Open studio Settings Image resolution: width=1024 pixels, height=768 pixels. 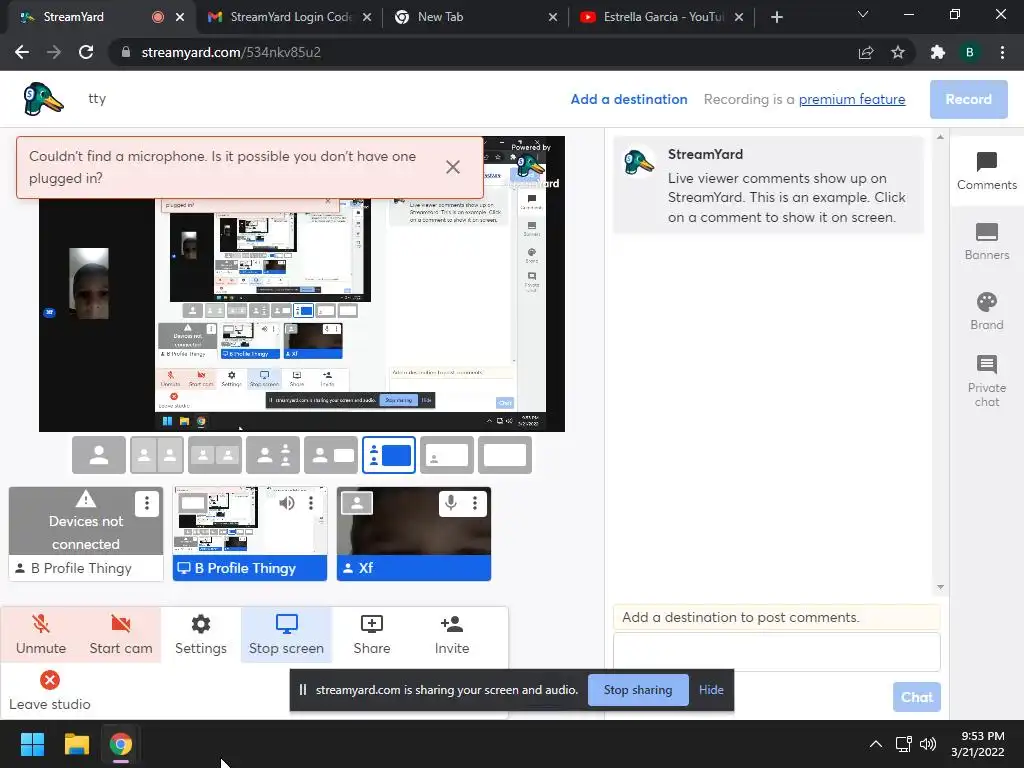click(200, 635)
